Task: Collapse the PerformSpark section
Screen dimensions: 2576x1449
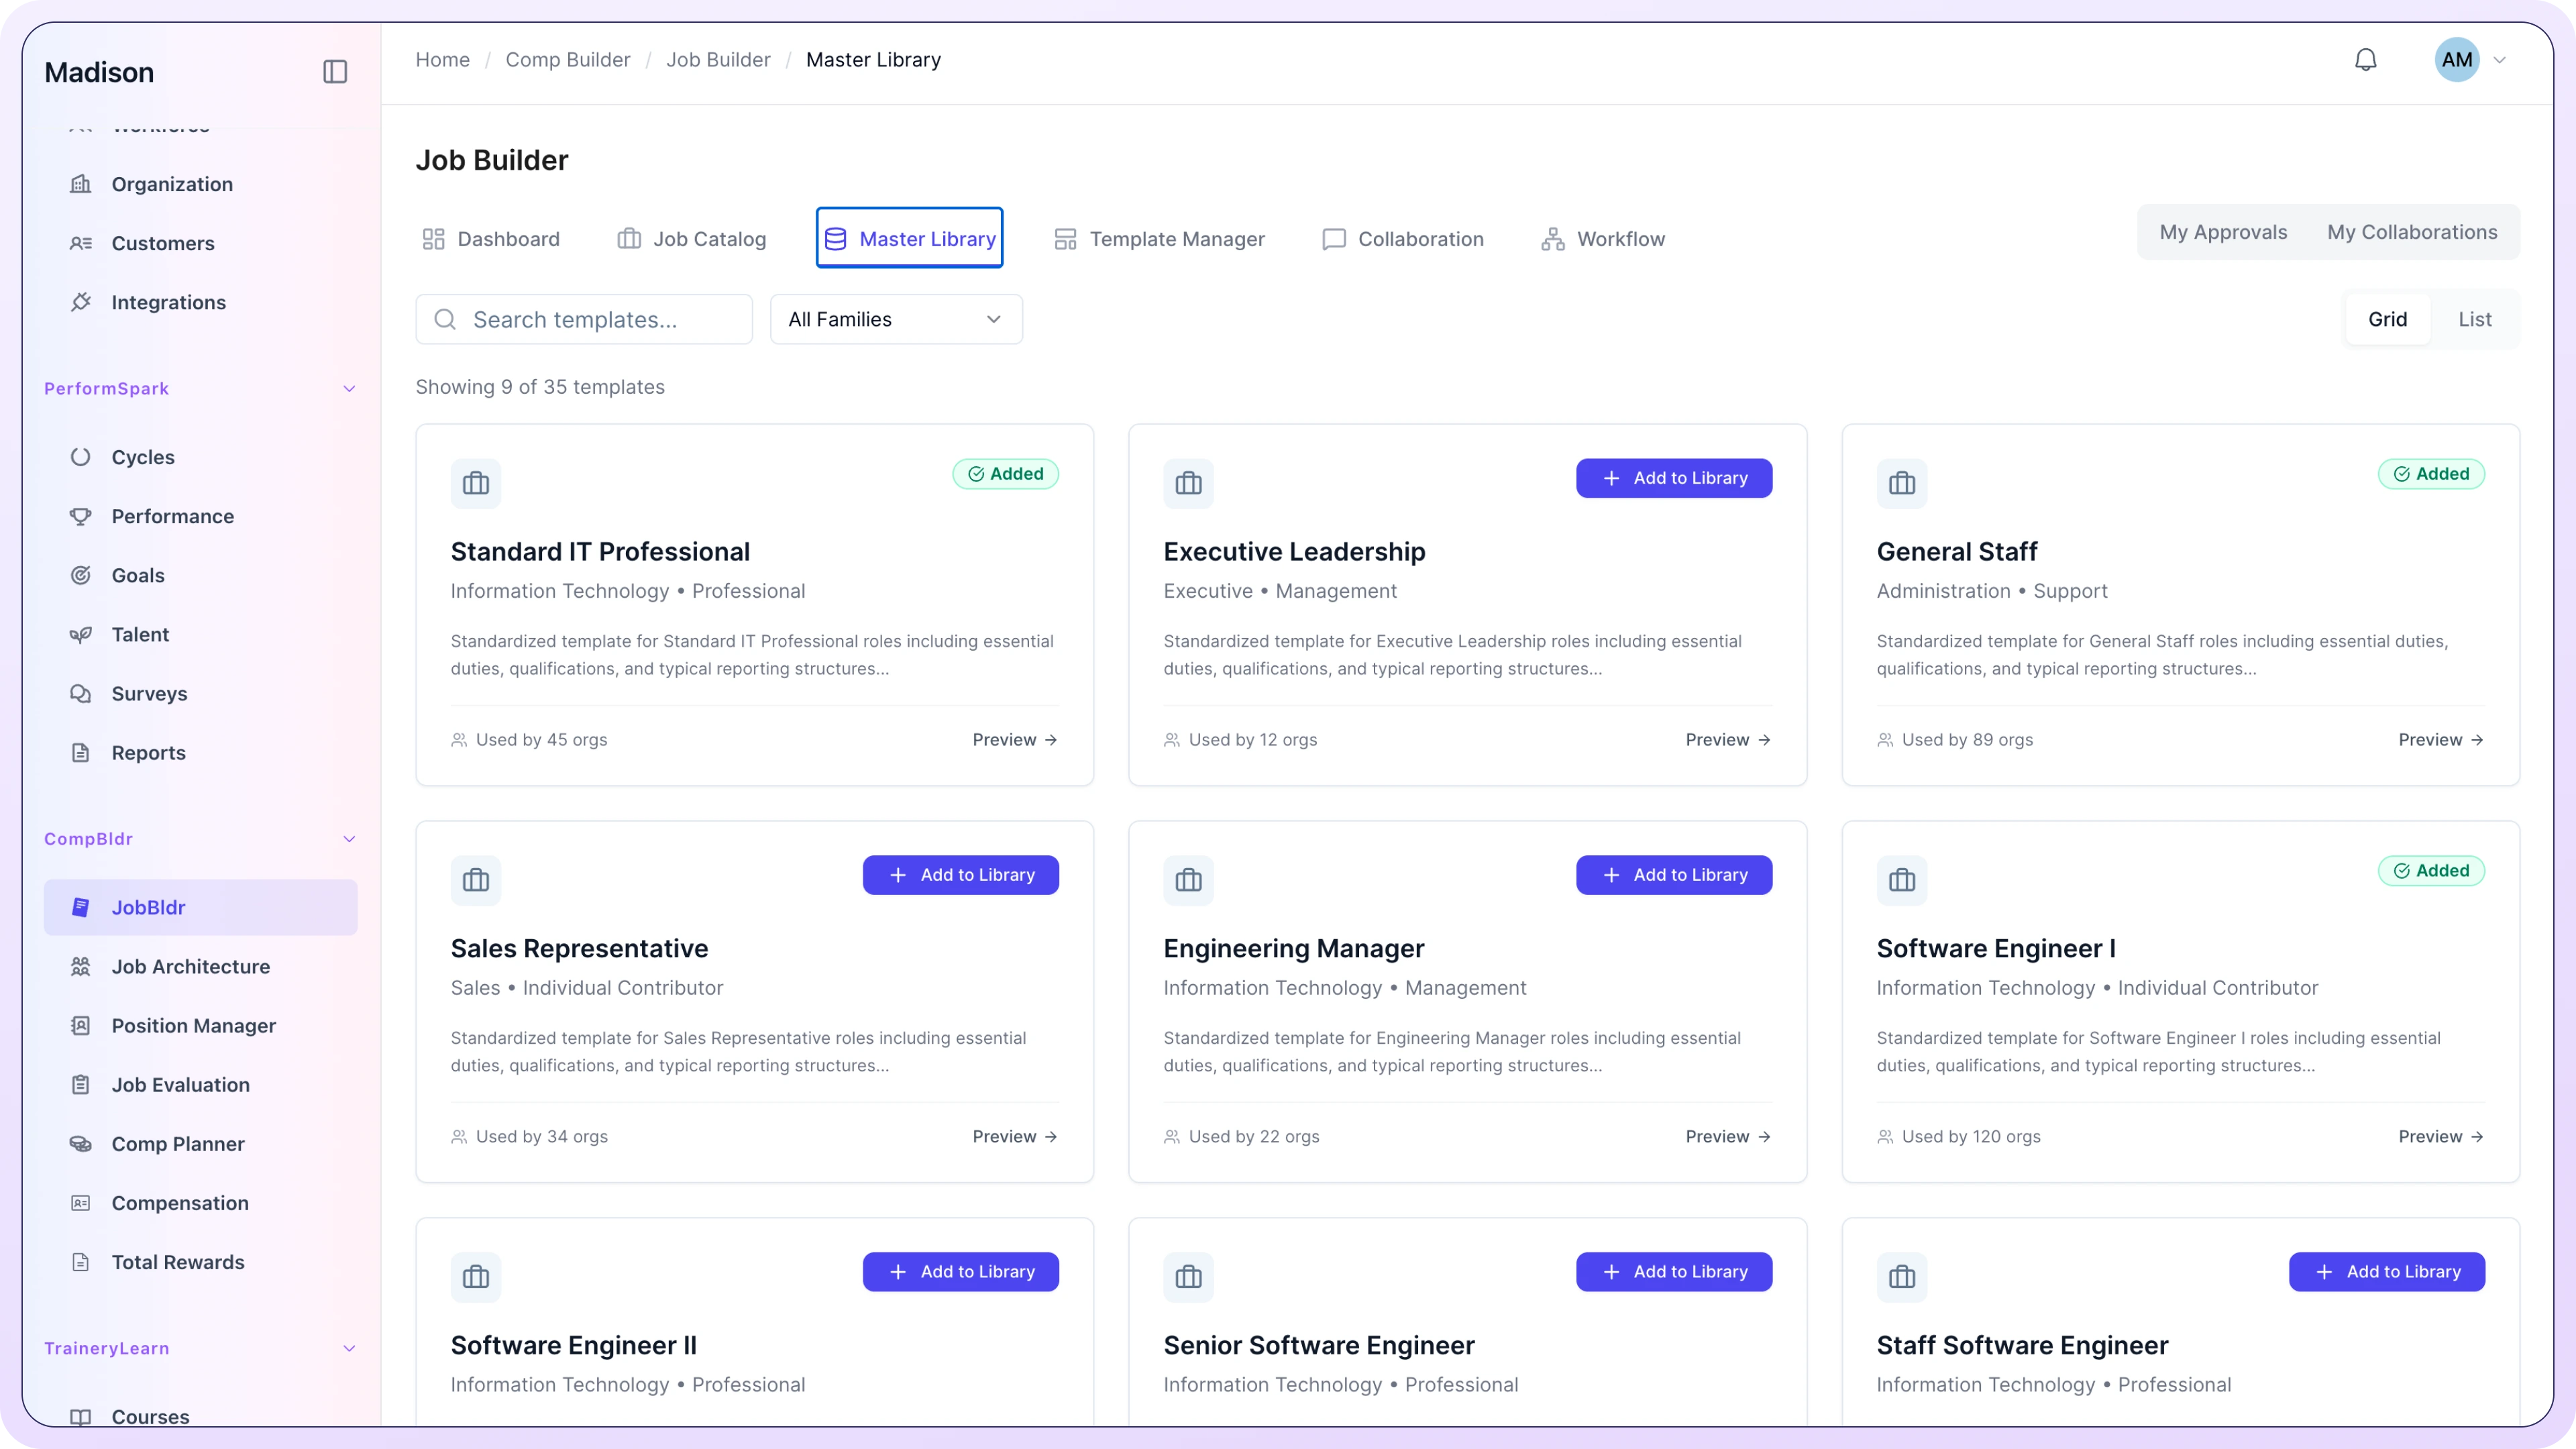Action: (x=349, y=389)
